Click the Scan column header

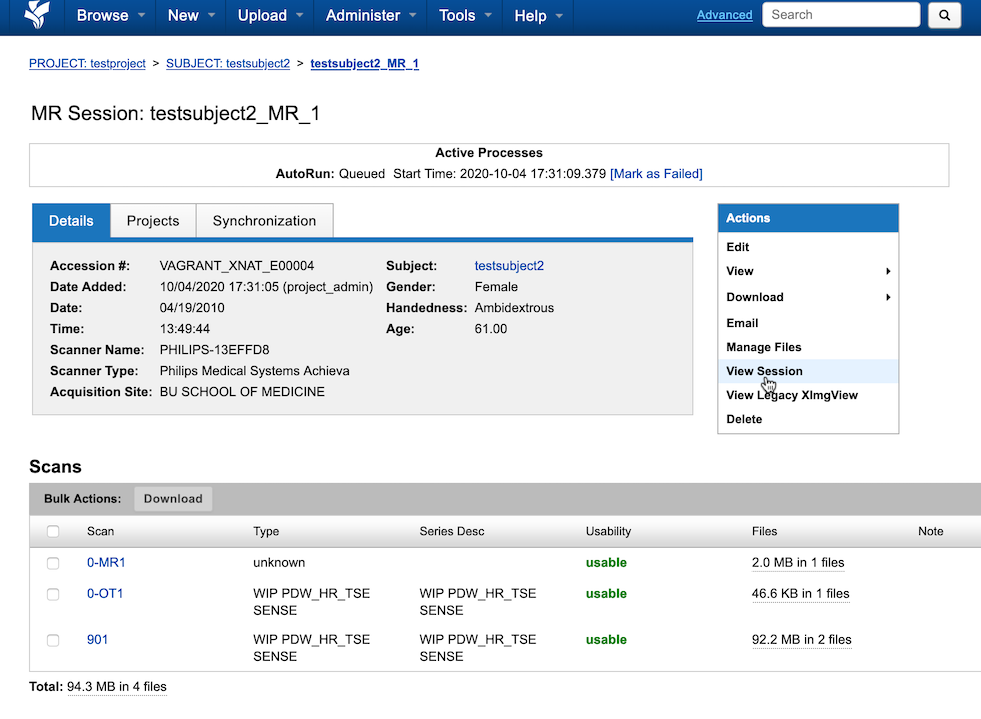[101, 531]
